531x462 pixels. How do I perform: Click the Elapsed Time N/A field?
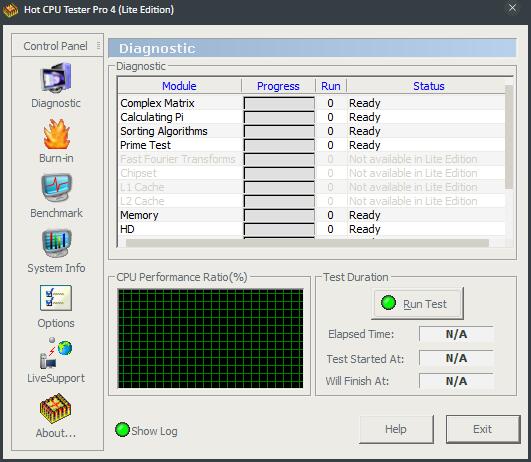point(456,334)
